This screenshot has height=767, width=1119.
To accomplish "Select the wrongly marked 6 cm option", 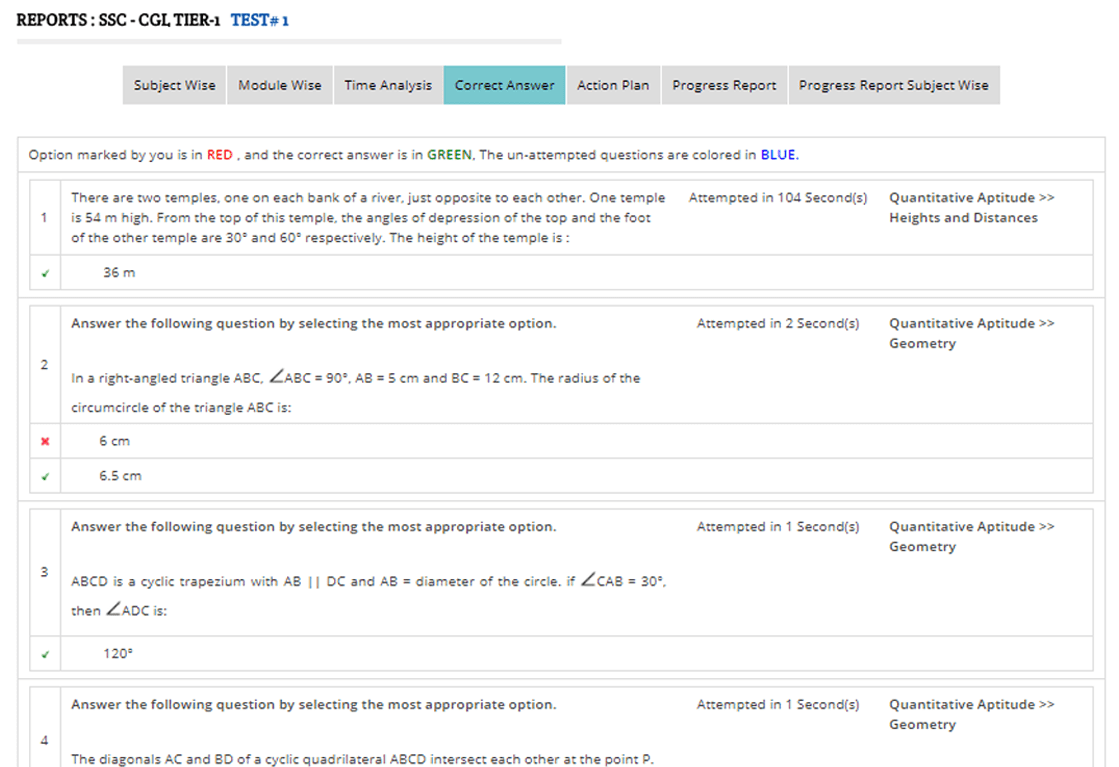I will 114,441.
